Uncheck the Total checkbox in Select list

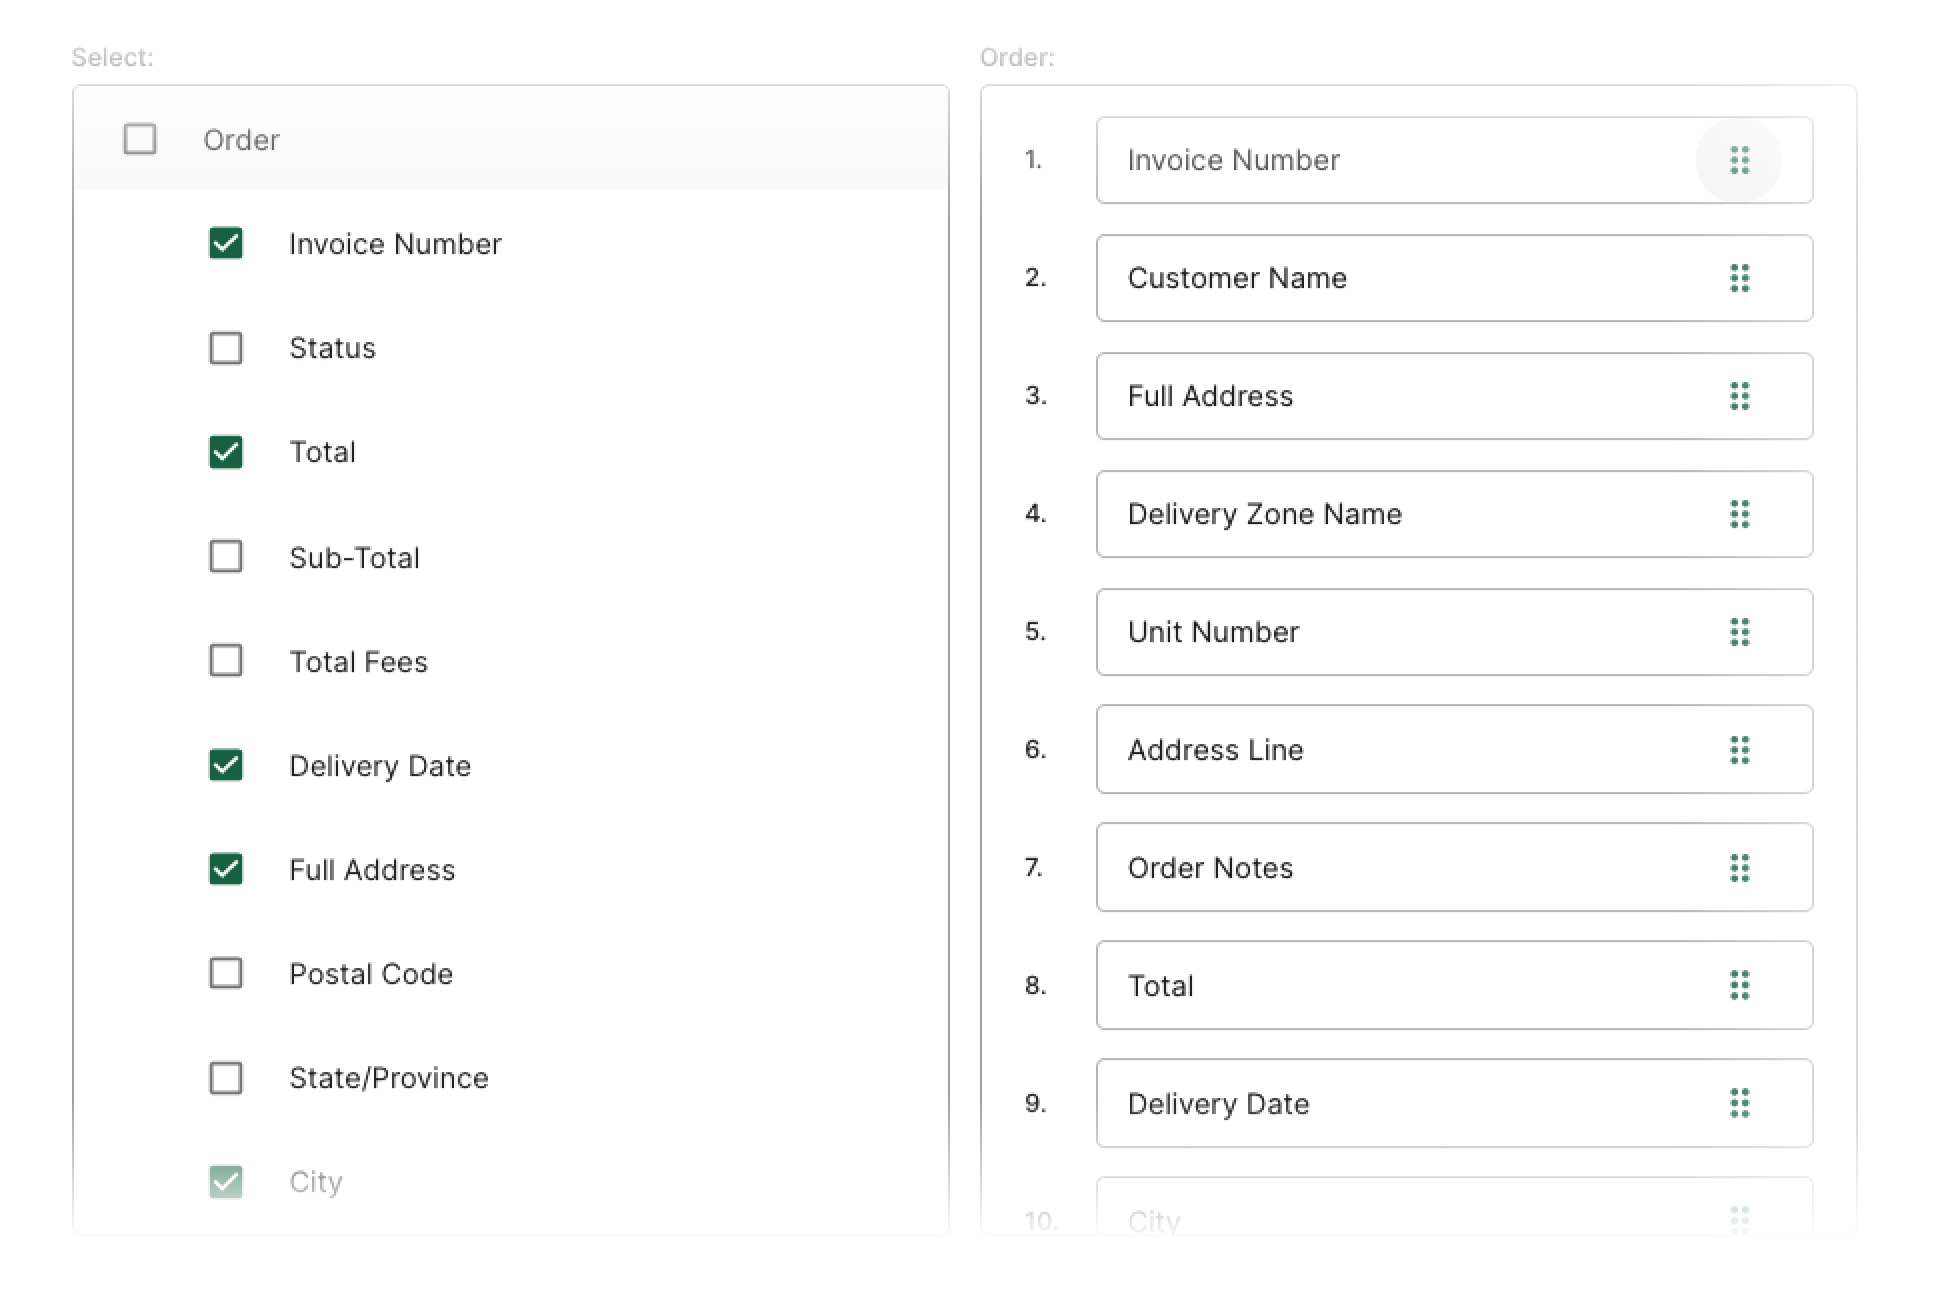coord(226,452)
